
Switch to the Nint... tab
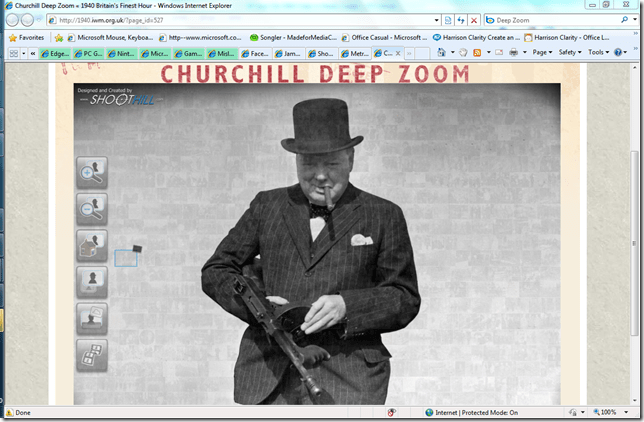click(x=122, y=53)
